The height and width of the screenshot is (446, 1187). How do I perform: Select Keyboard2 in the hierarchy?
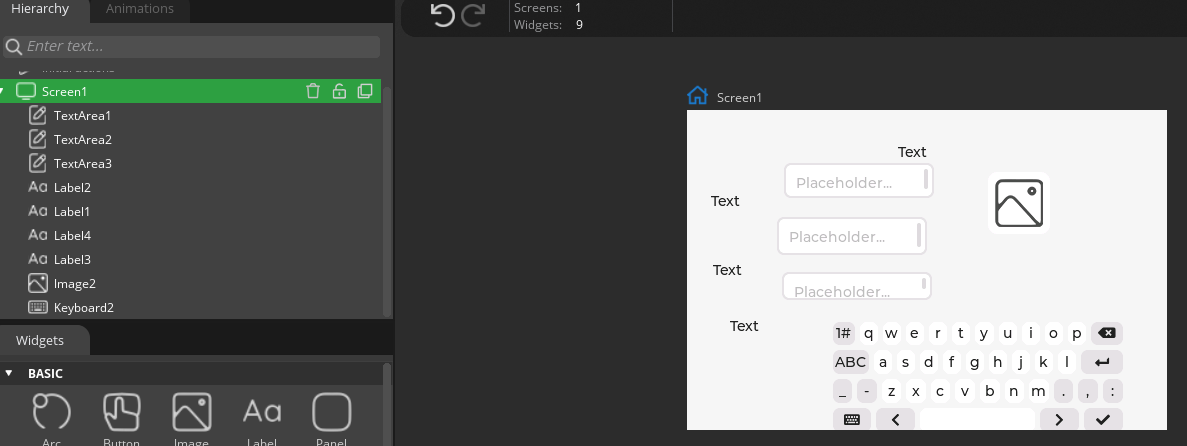point(83,308)
